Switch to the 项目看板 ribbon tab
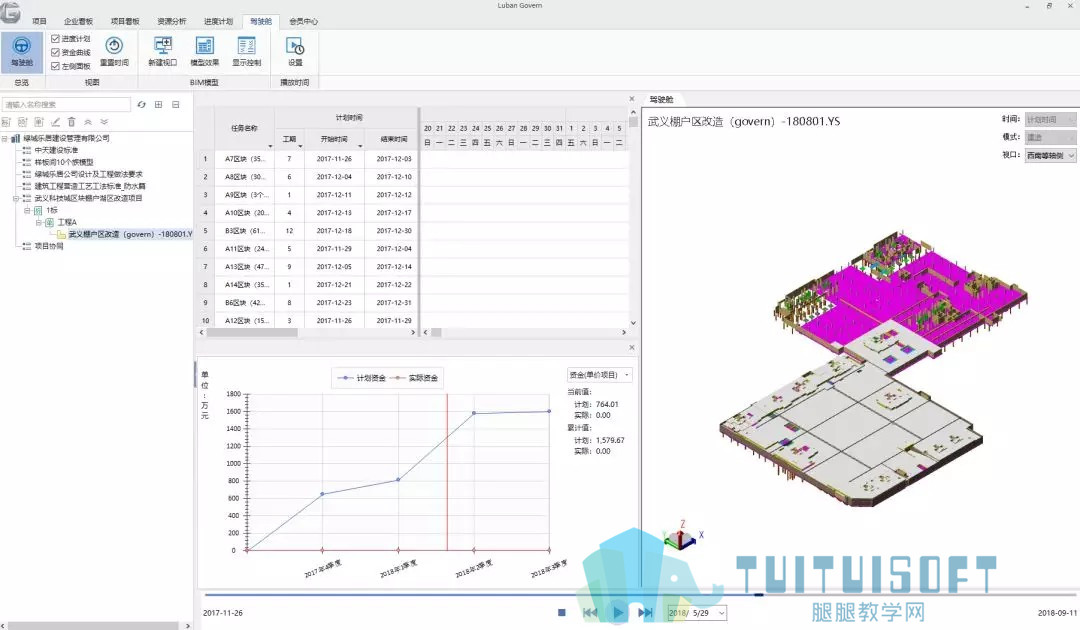 coord(125,21)
